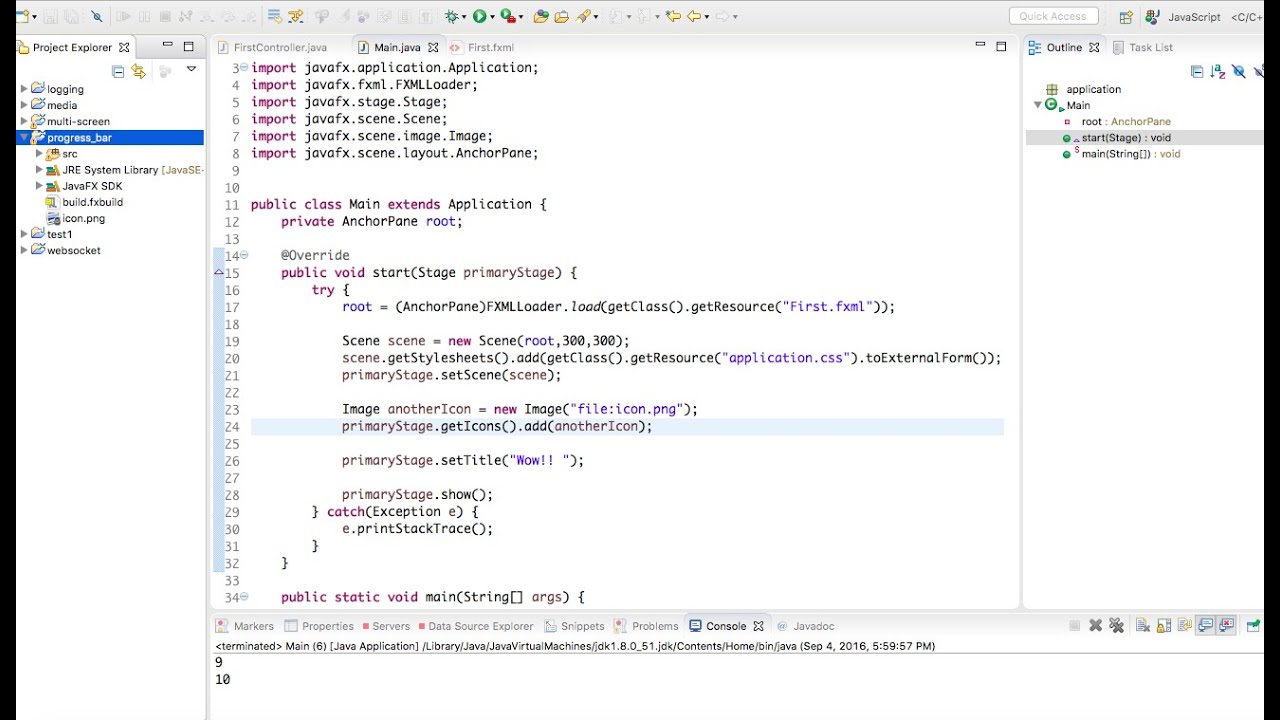
Task: Open the New wizard dropdown arrow
Action: (x=34, y=17)
